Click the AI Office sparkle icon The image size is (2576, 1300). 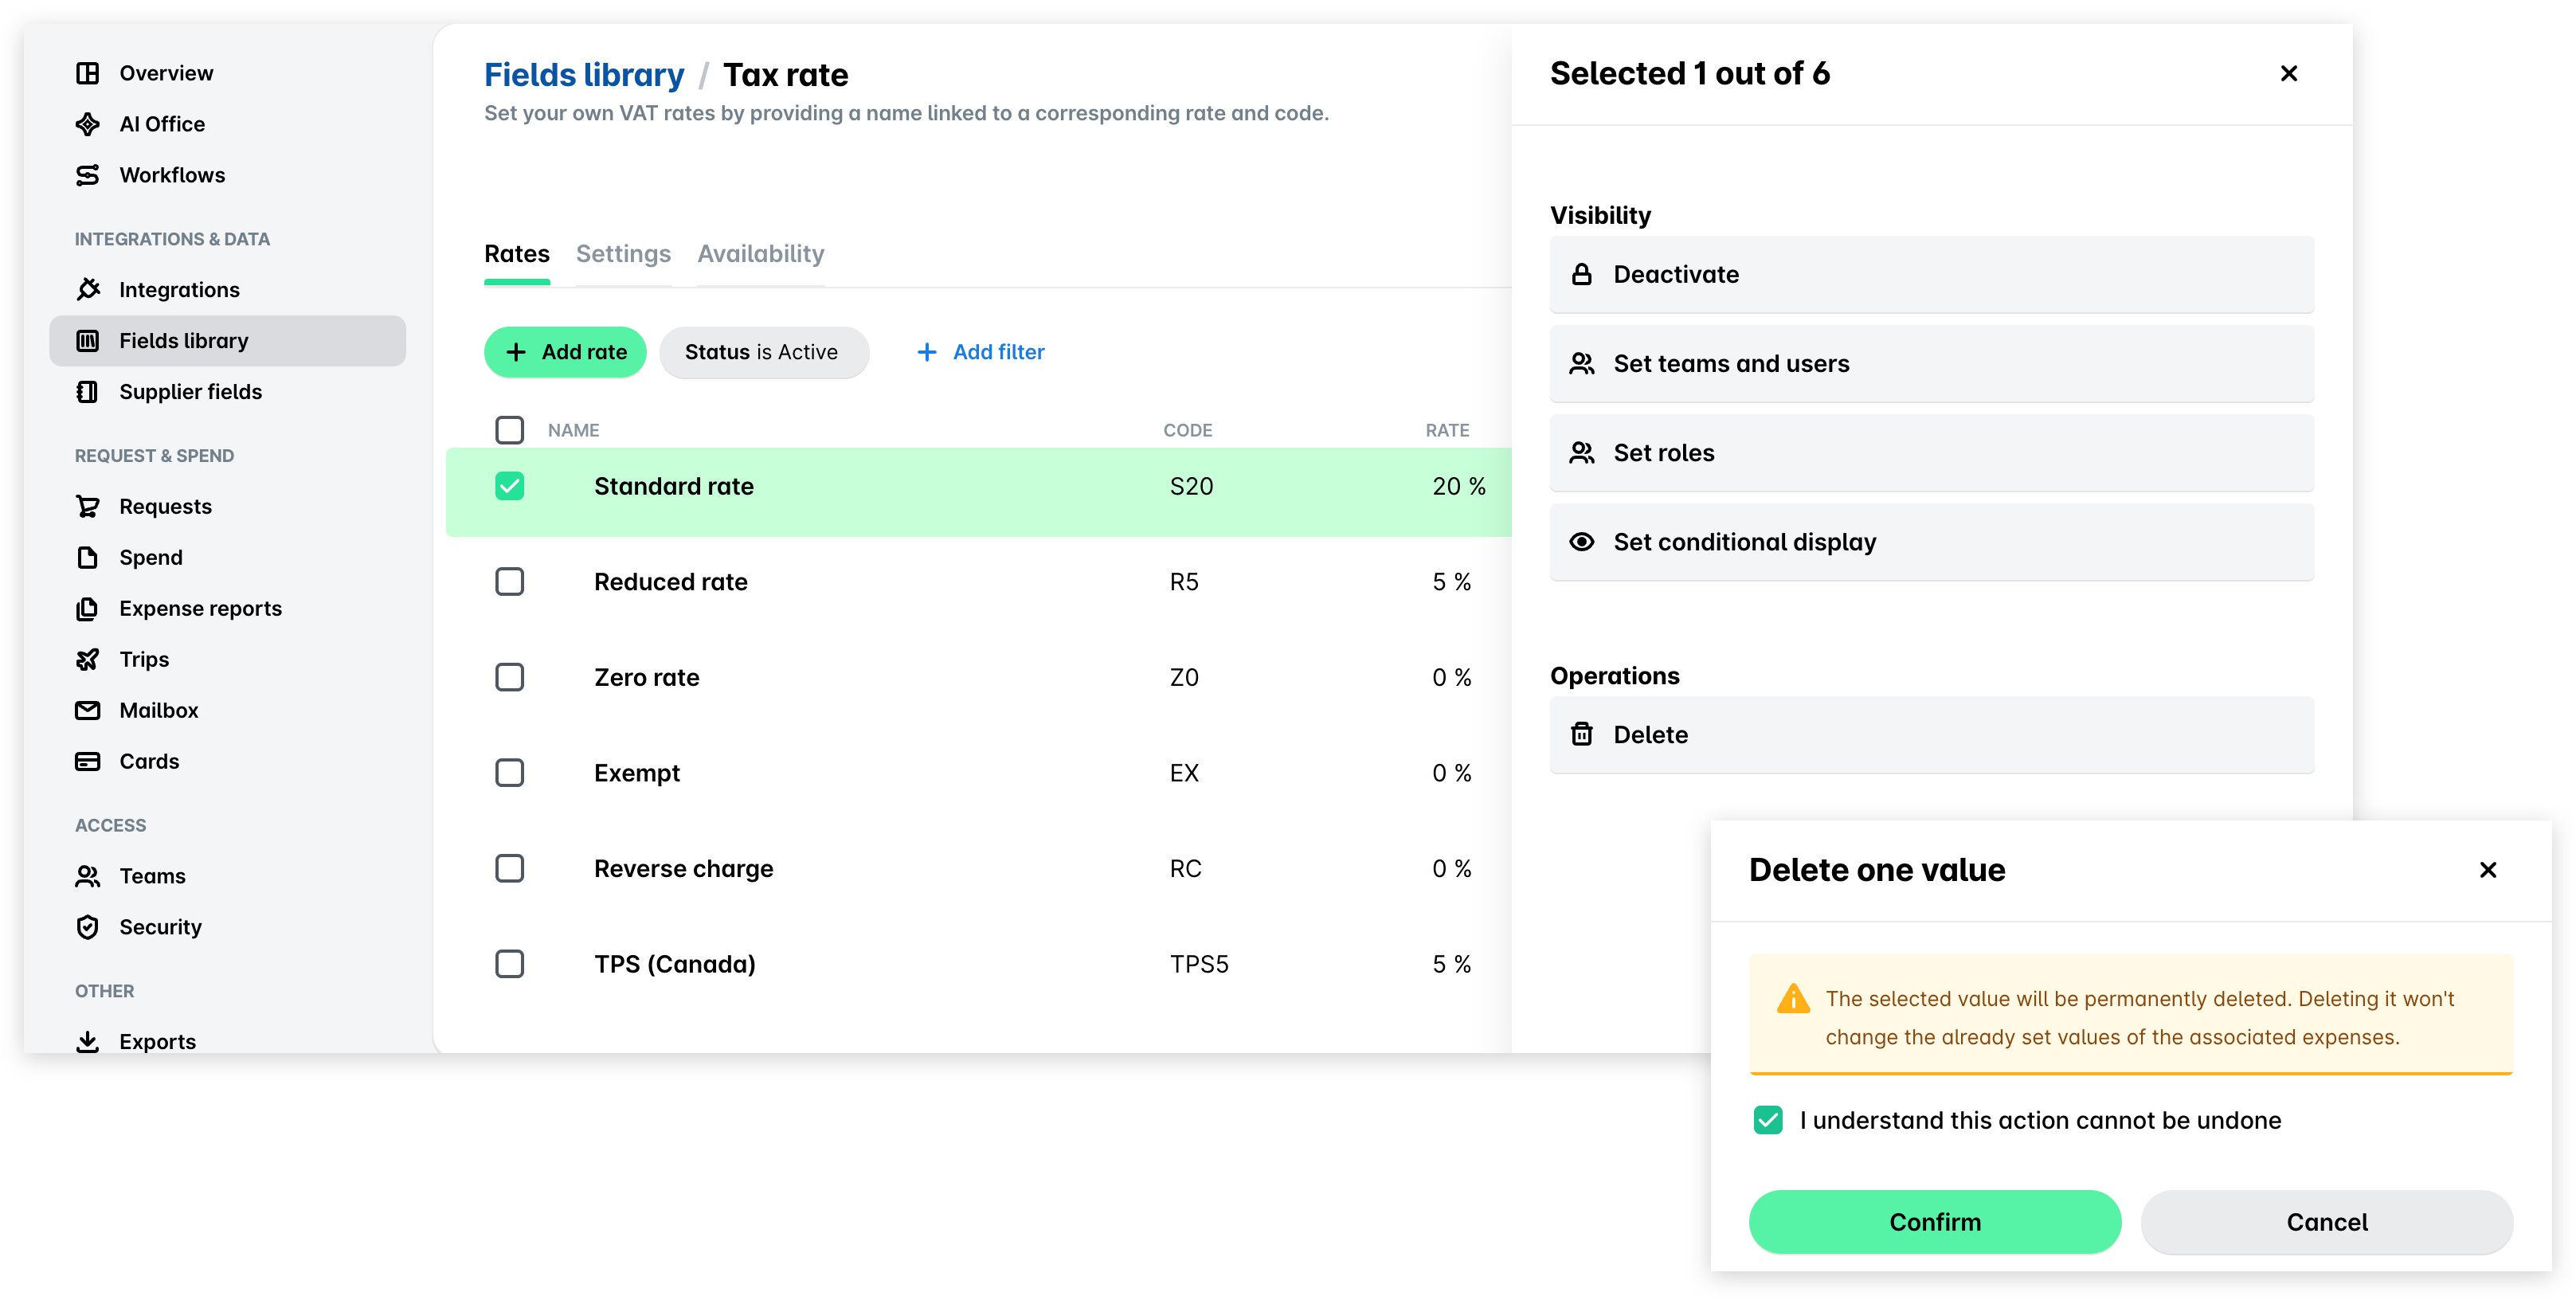[88, 124]
